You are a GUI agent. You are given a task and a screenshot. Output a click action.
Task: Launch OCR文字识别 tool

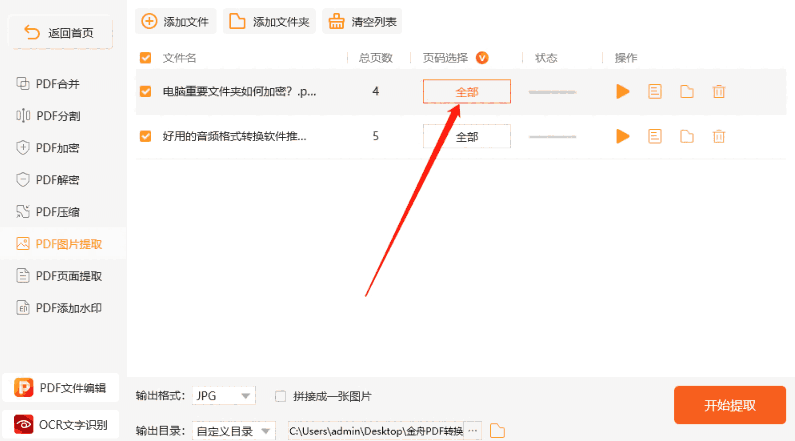pos(60,424)
